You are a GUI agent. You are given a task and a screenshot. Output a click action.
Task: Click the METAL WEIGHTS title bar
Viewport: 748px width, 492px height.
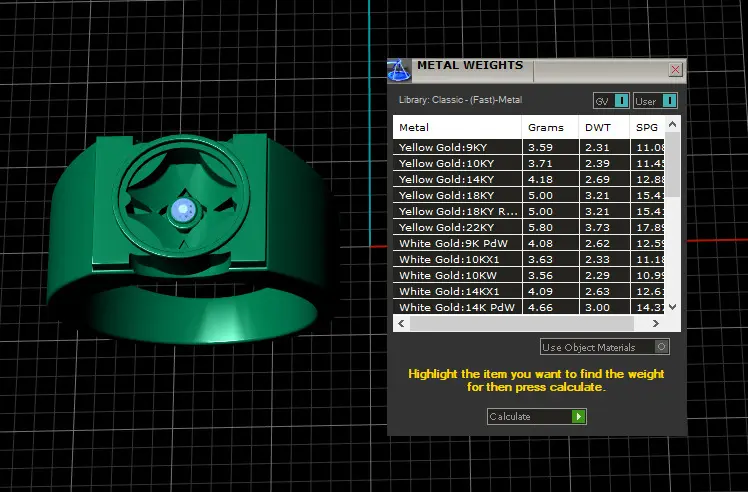[x=537, y=70]
